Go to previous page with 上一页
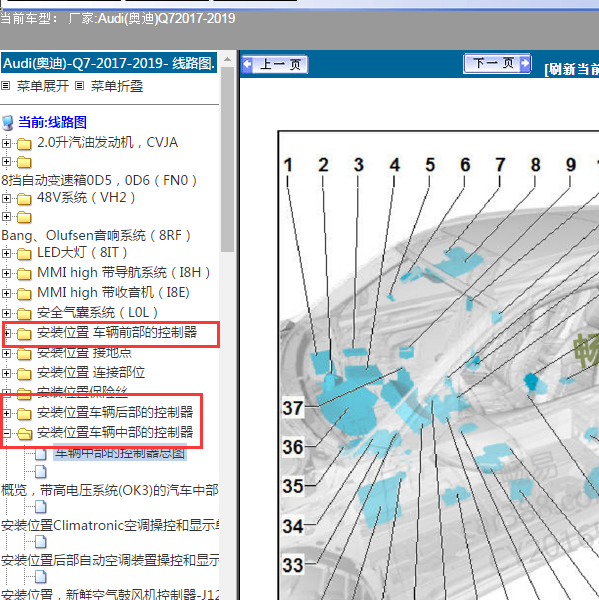Screen dimensions: 599x600 point(275,64)
